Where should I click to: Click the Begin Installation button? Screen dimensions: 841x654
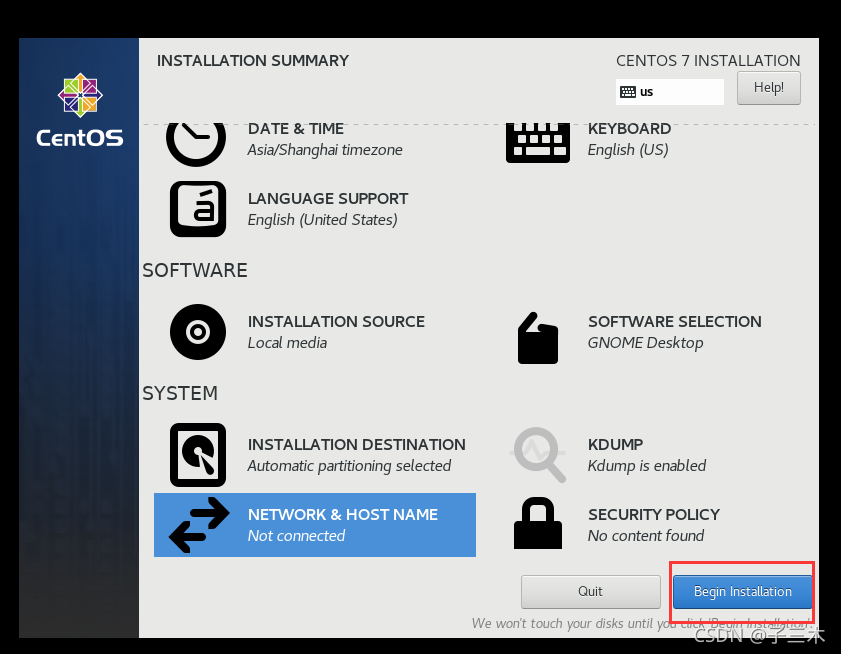pos(742,592)
